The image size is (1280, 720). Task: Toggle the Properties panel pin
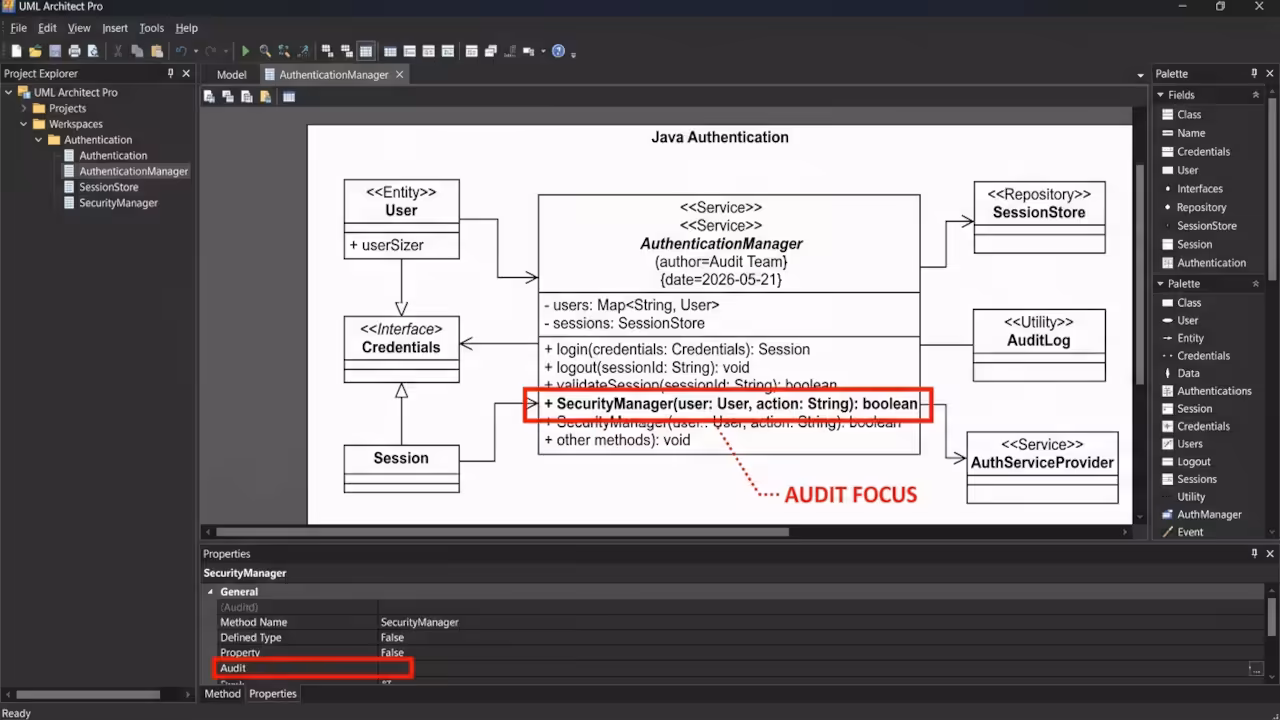click(x=1255, y=554)
